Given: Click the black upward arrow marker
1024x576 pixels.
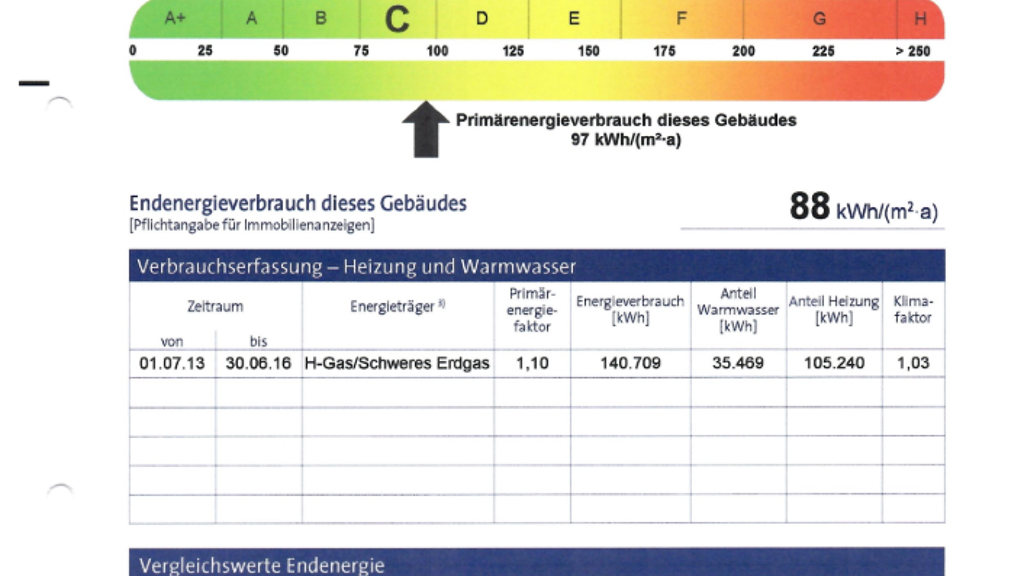Looking at the screenshot, I should (425, 130).
